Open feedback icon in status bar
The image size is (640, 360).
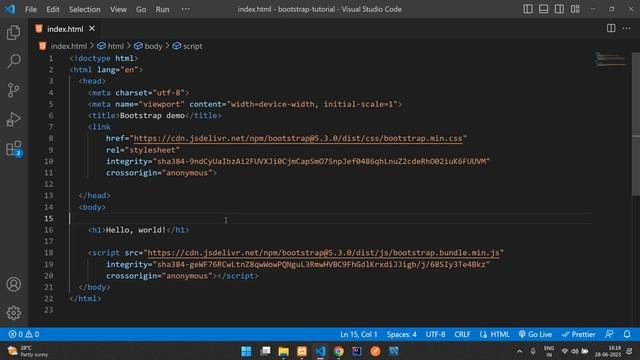tap(609, 334)
